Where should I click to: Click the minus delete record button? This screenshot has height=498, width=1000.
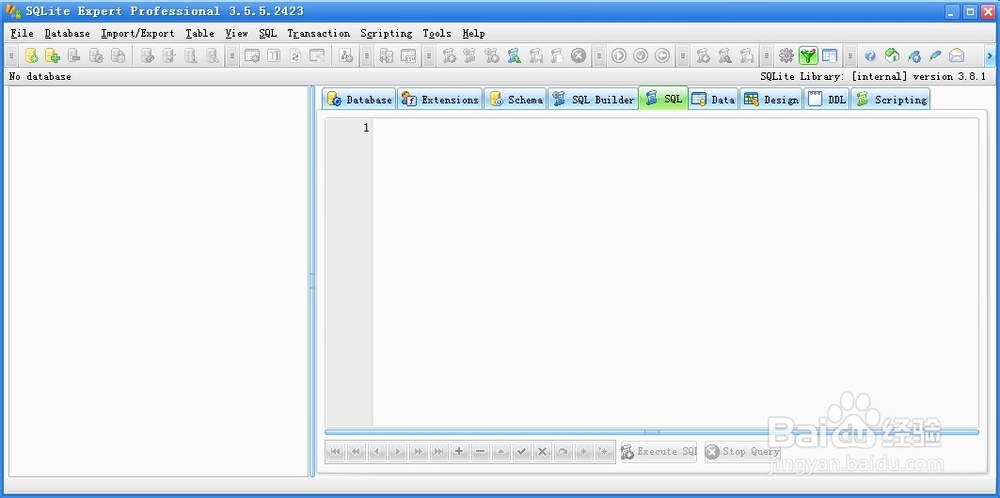click(x=480, y=451)
